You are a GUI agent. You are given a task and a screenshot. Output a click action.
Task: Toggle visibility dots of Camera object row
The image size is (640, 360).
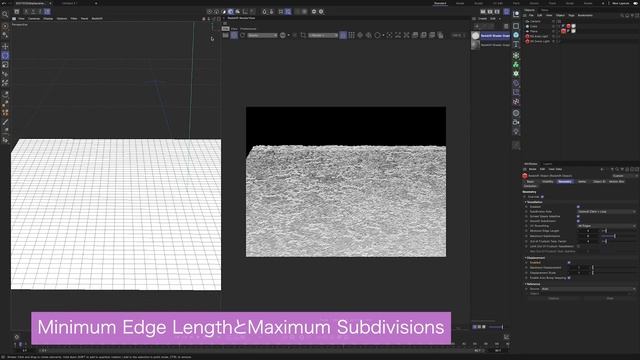(x=553, y=21)
